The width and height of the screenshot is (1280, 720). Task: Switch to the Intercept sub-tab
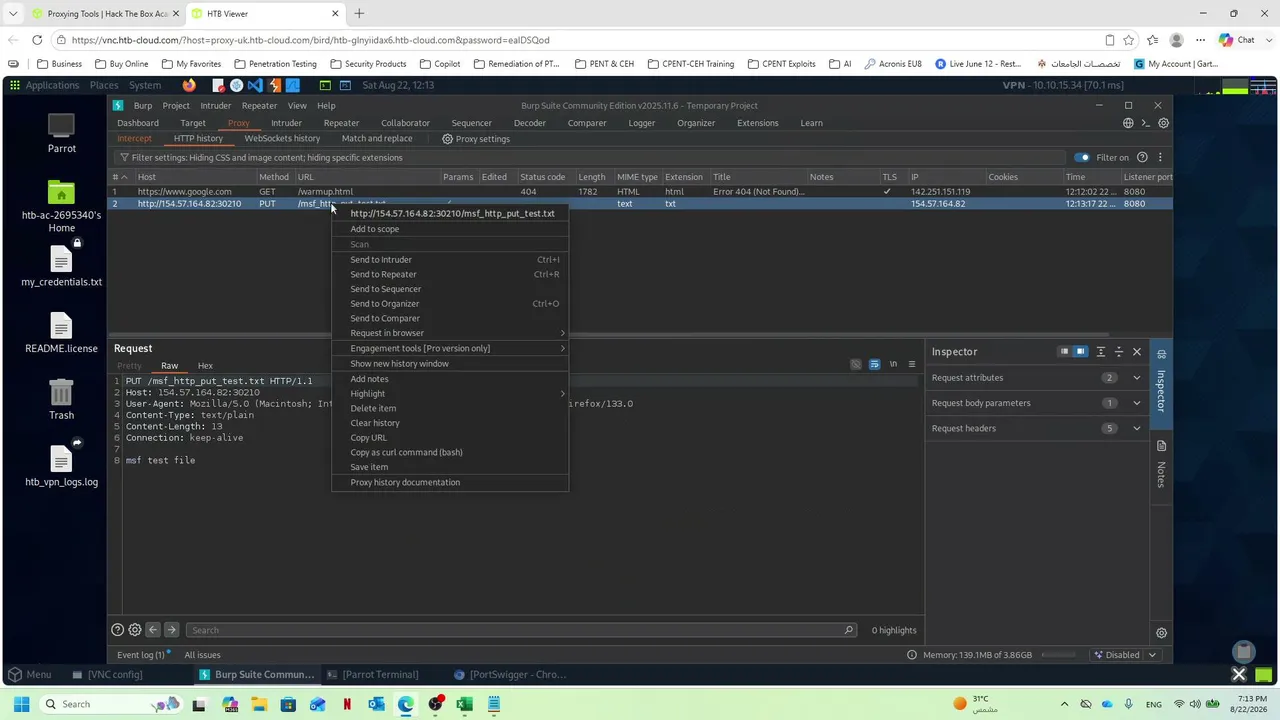(134, 139)
